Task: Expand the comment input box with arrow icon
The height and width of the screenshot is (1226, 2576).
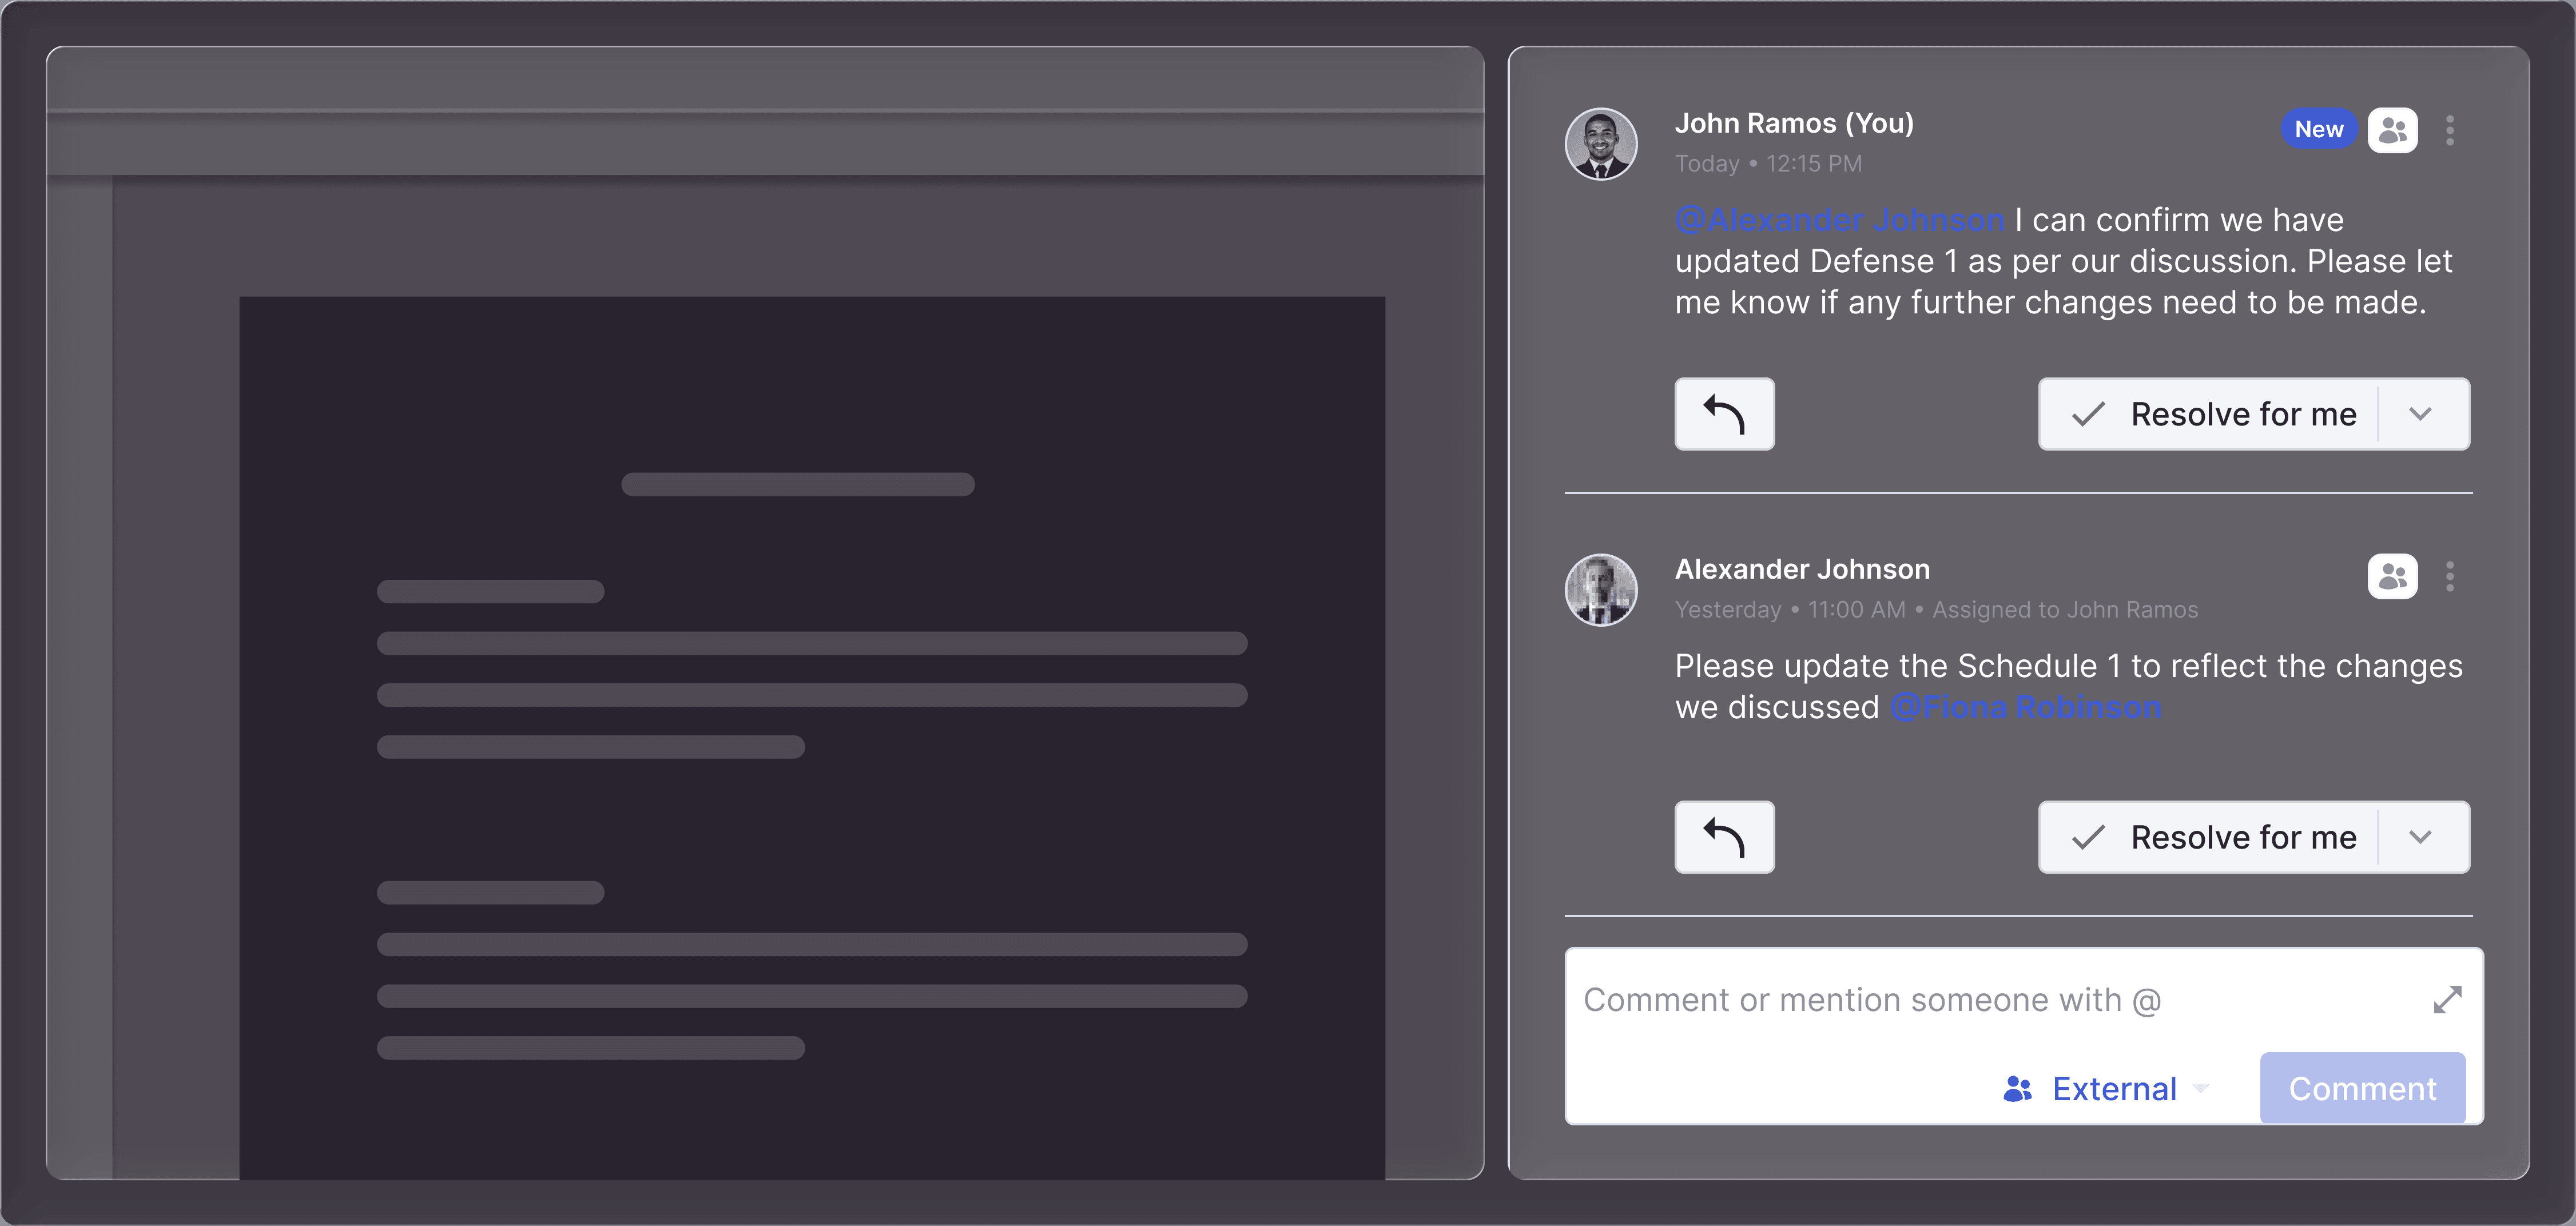Action: pos(2447,999)
